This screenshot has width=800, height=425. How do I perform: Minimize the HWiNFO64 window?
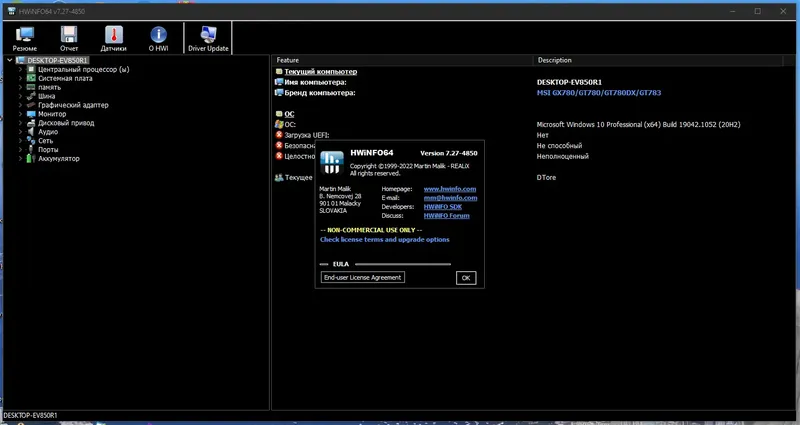tap(733, 11)
